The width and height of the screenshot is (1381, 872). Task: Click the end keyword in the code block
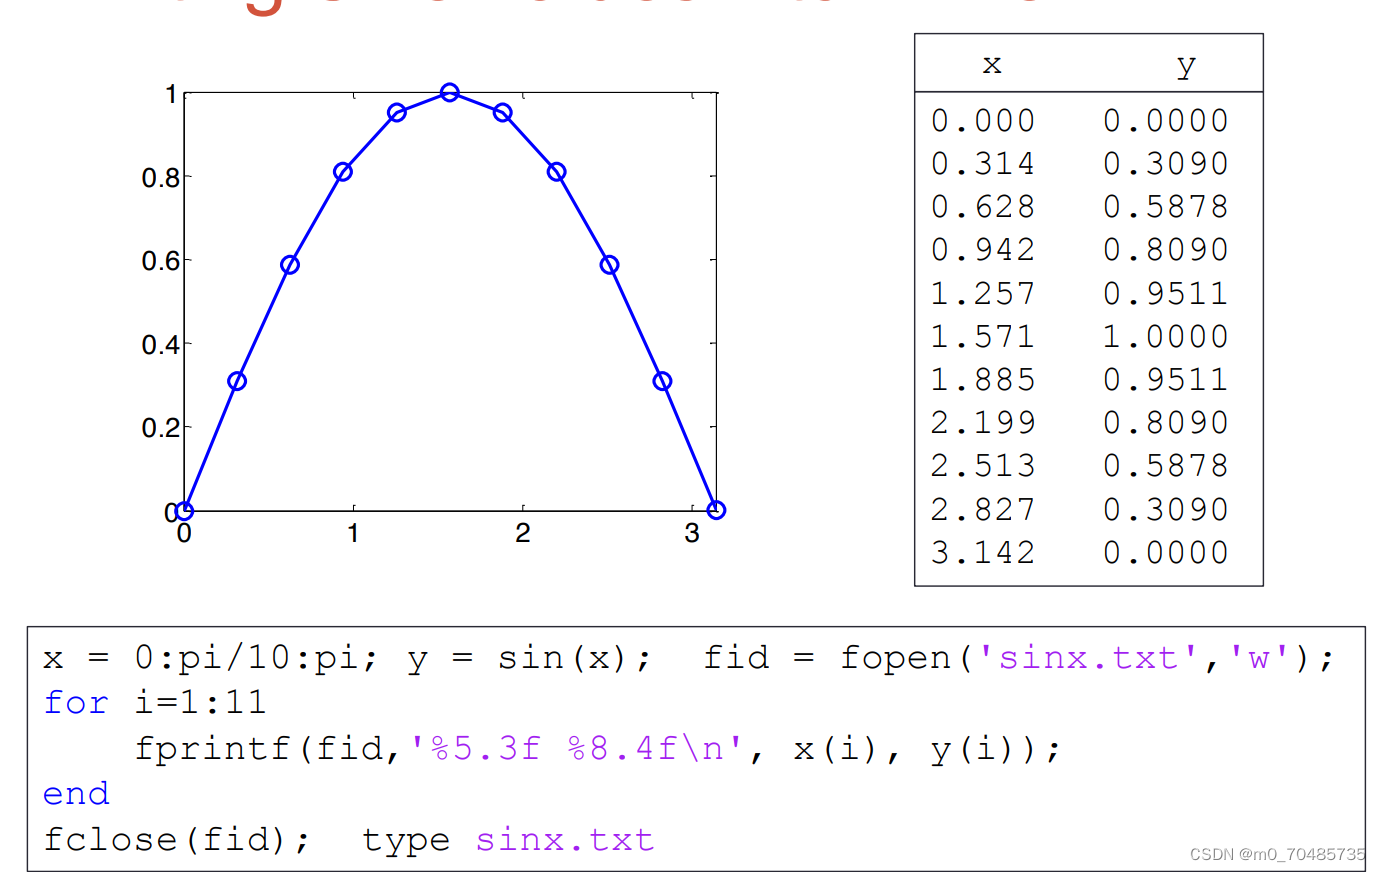coord(75,794)
